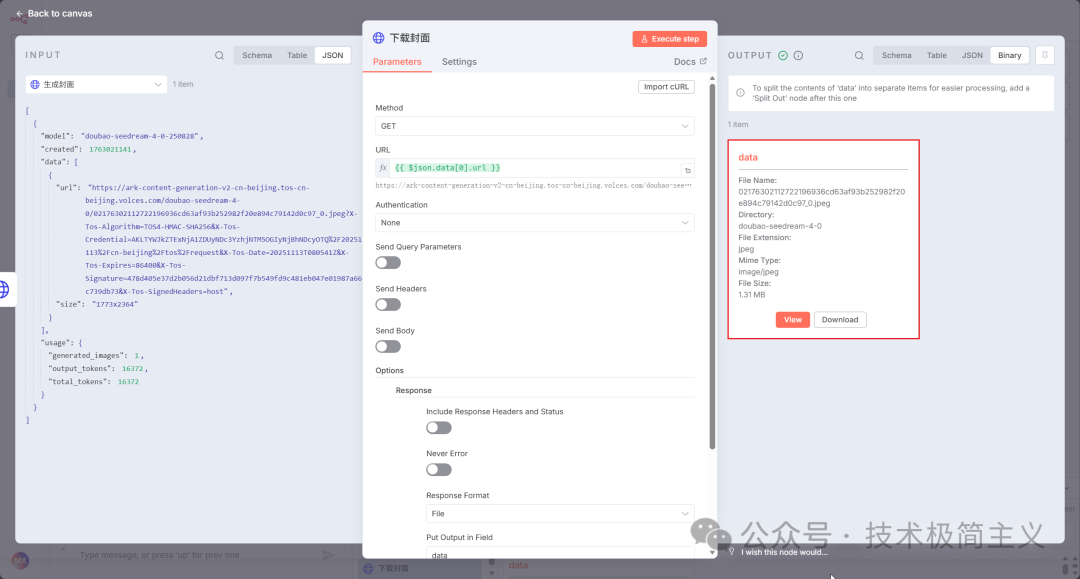Viewport: 1080px width, 579px height.
Task: Toggle the Never Error switch
Action: pos(439,470)
